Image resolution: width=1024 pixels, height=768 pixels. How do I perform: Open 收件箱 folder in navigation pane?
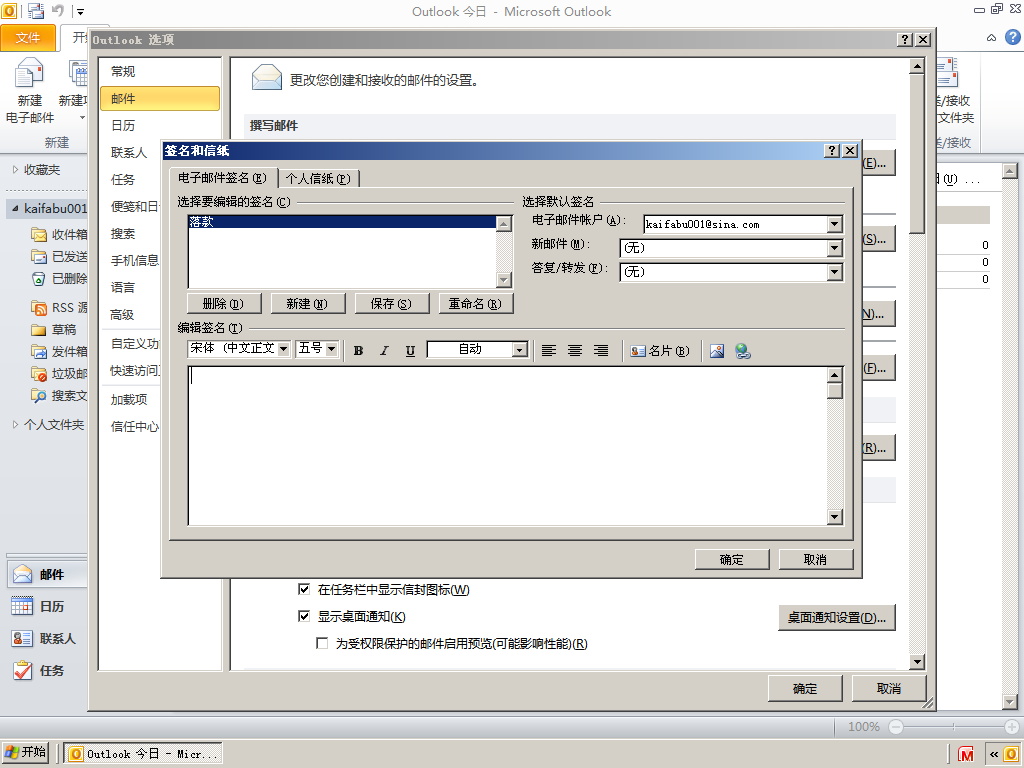[x=59, y=234]
